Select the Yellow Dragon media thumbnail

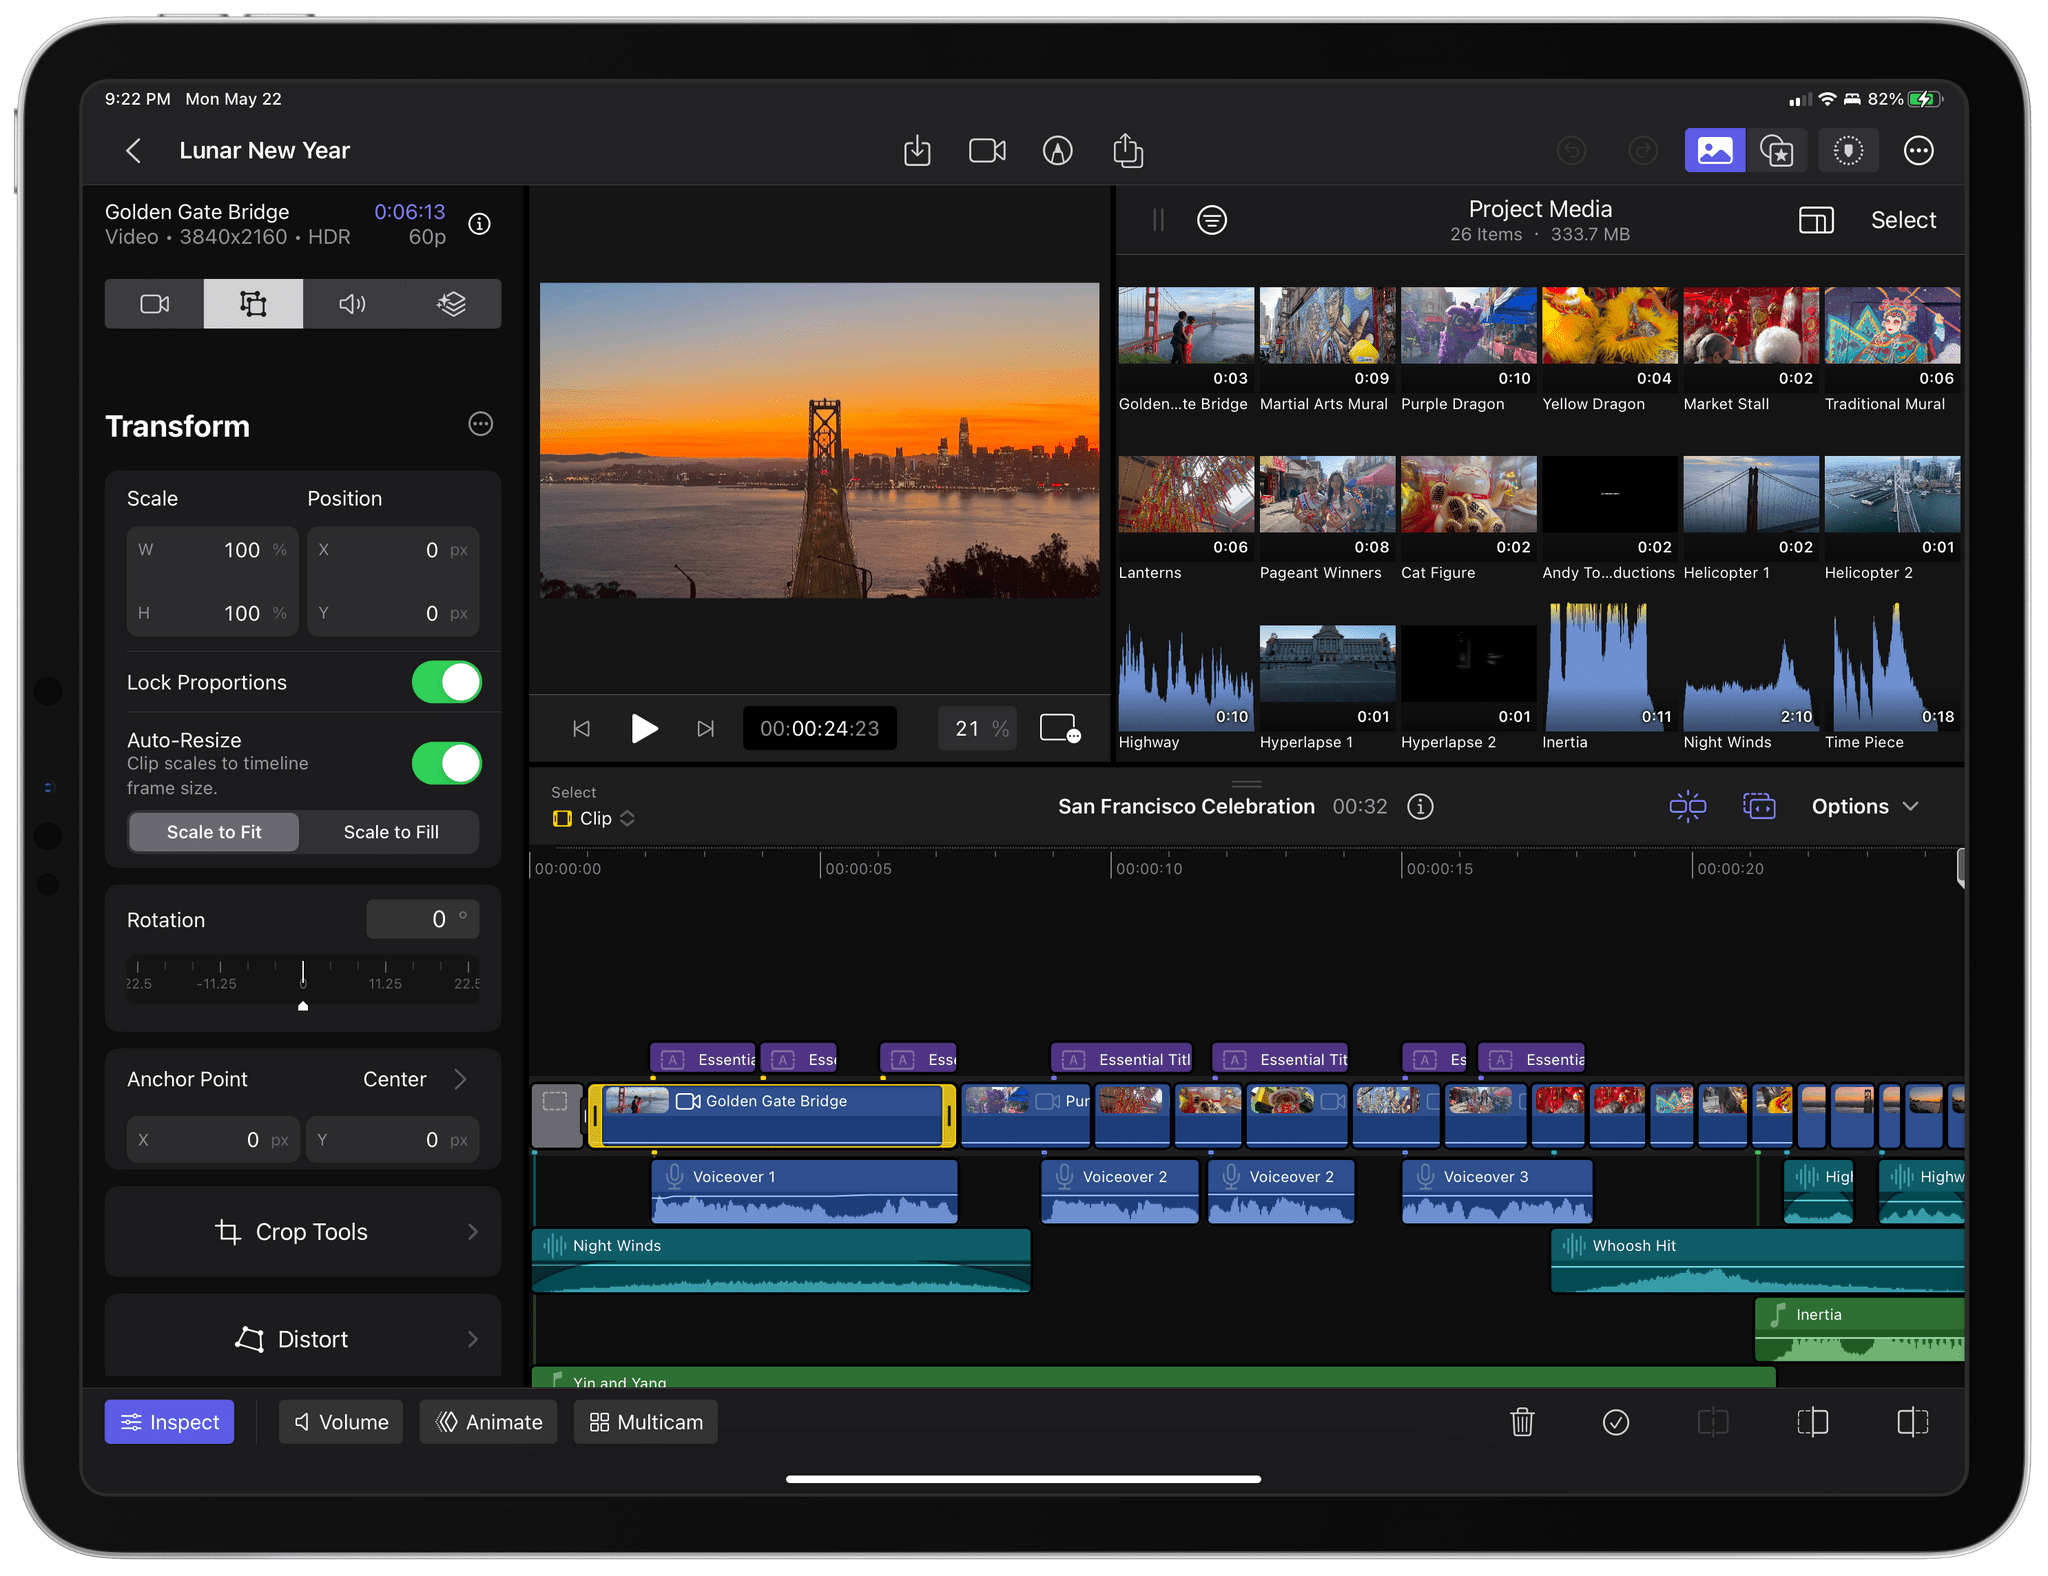1609,339
